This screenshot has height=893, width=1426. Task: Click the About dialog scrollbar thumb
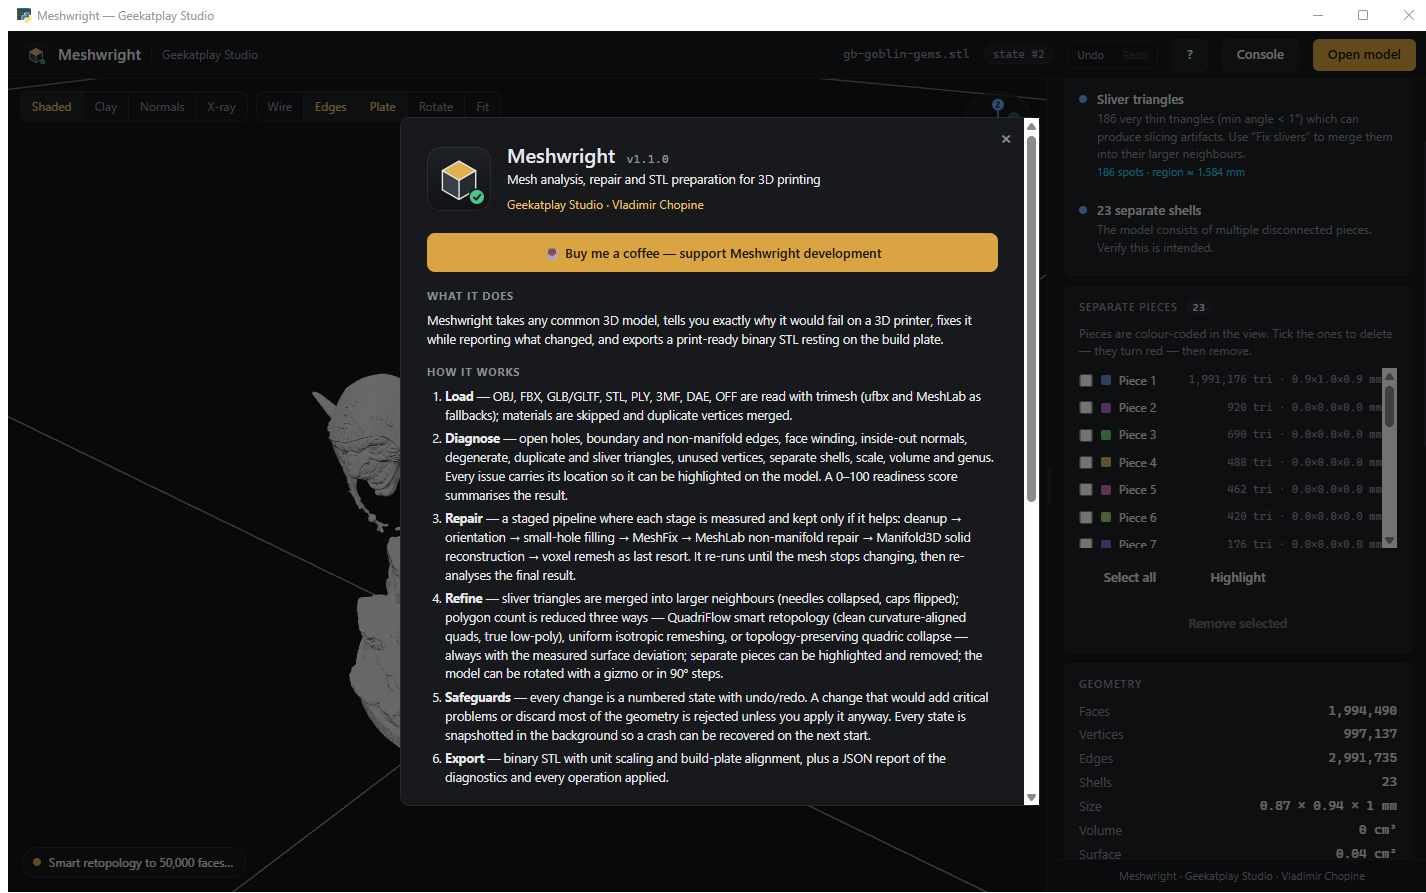(1032, 318)
